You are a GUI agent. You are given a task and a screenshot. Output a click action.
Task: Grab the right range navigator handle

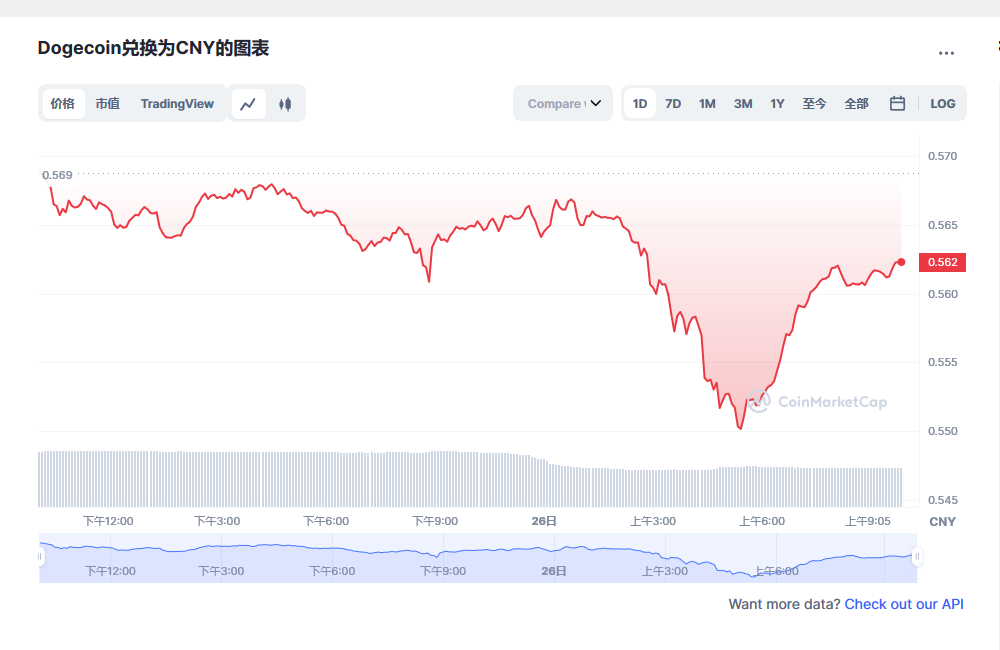point(917,557)
